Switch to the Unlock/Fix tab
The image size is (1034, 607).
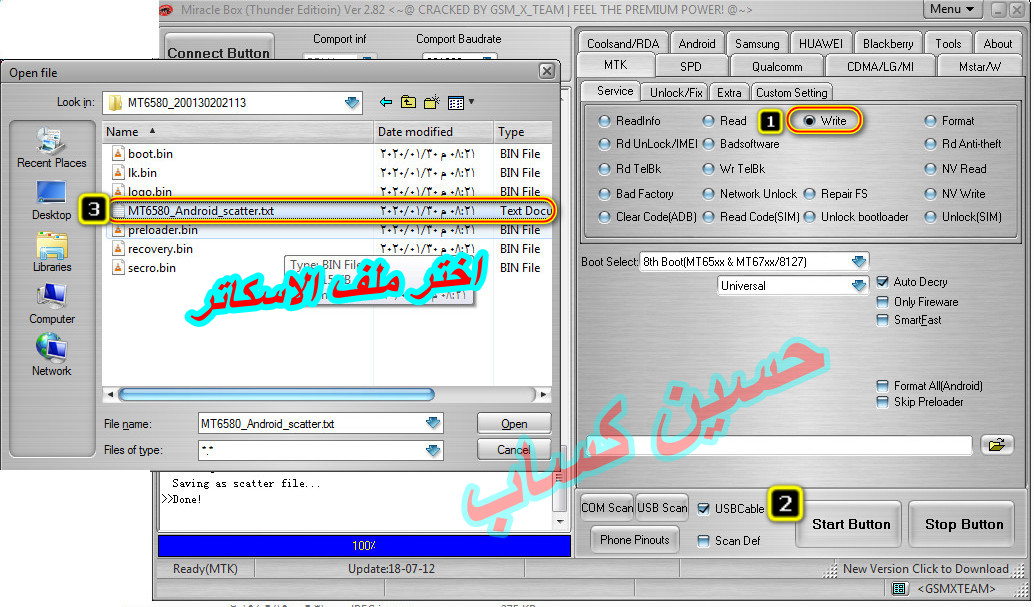coord(676,93)
